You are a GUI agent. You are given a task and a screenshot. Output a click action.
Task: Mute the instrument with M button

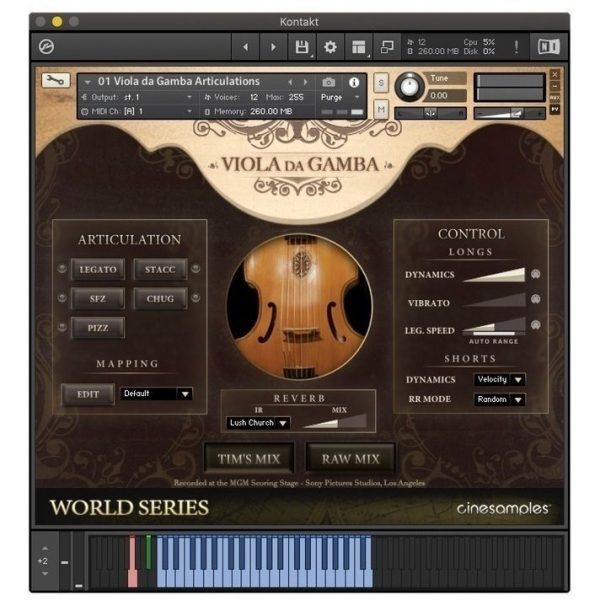[x=381, y=109]
